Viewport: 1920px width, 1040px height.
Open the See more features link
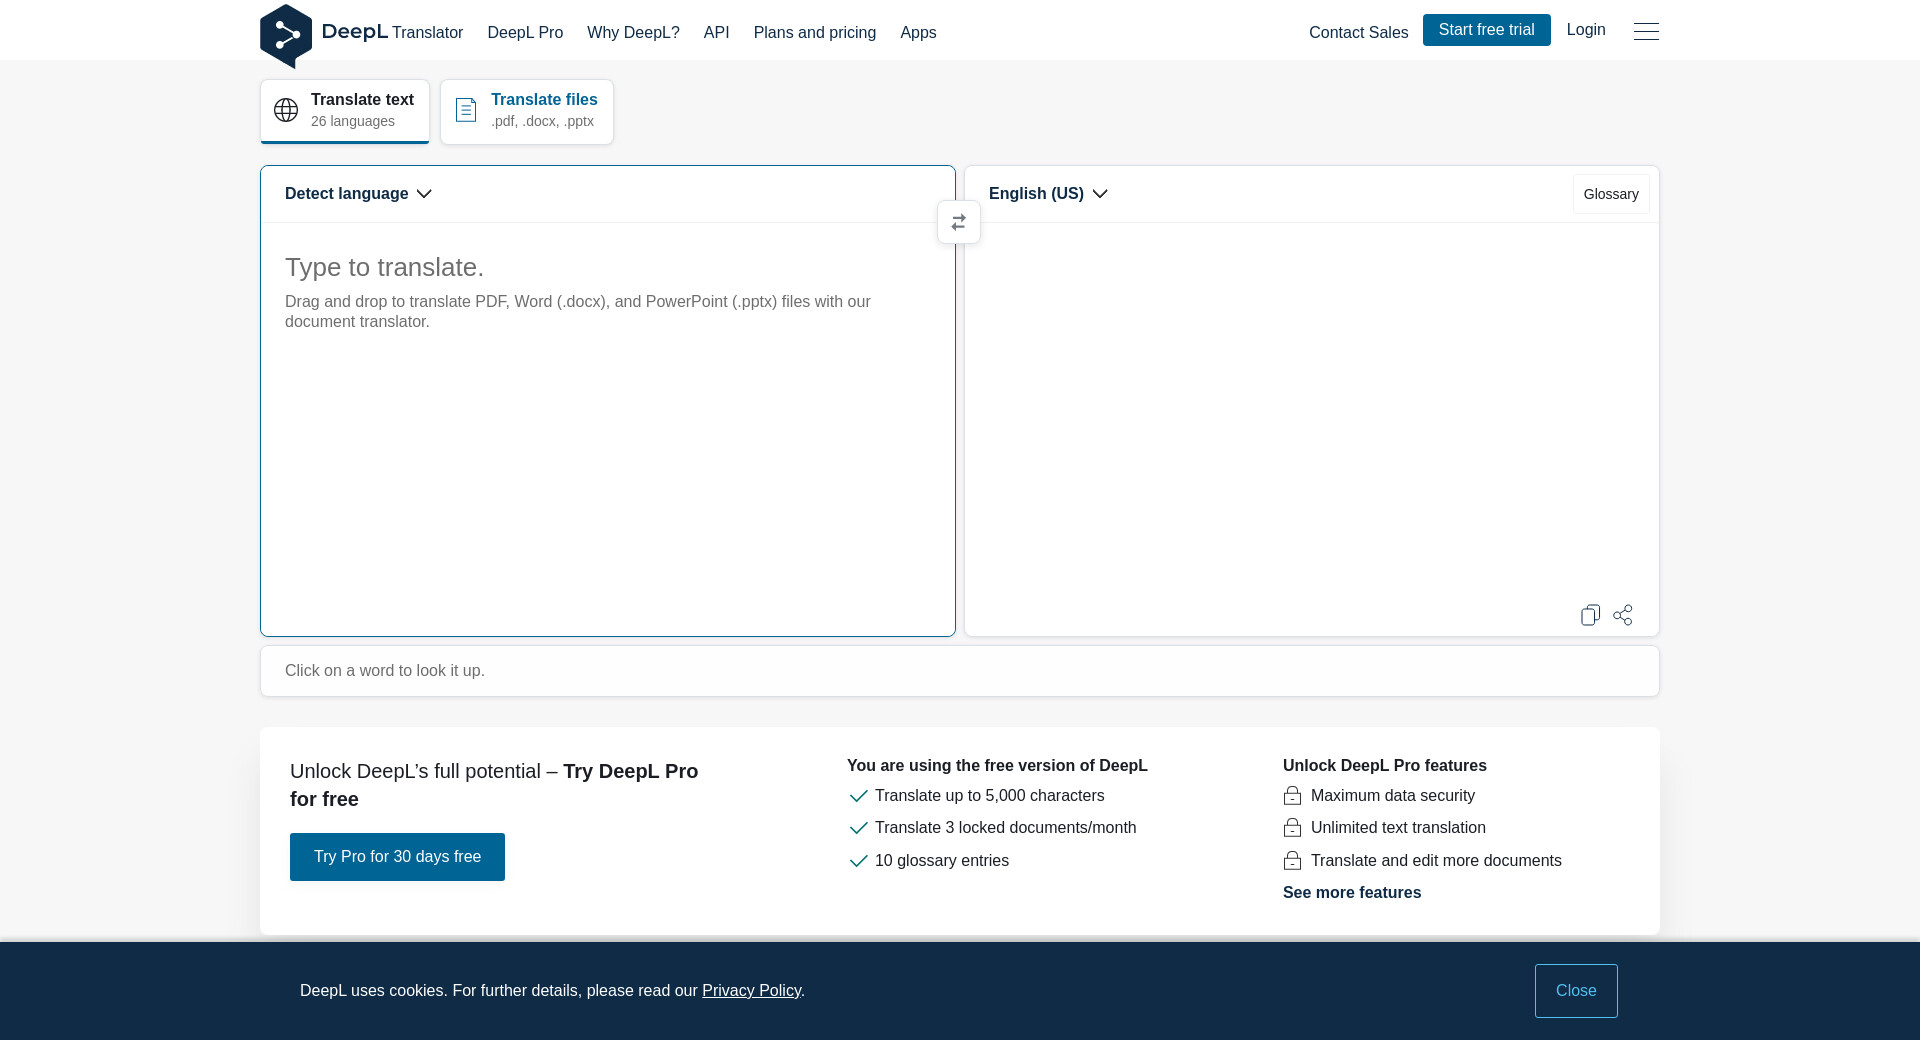click(x=1351, y=893)
